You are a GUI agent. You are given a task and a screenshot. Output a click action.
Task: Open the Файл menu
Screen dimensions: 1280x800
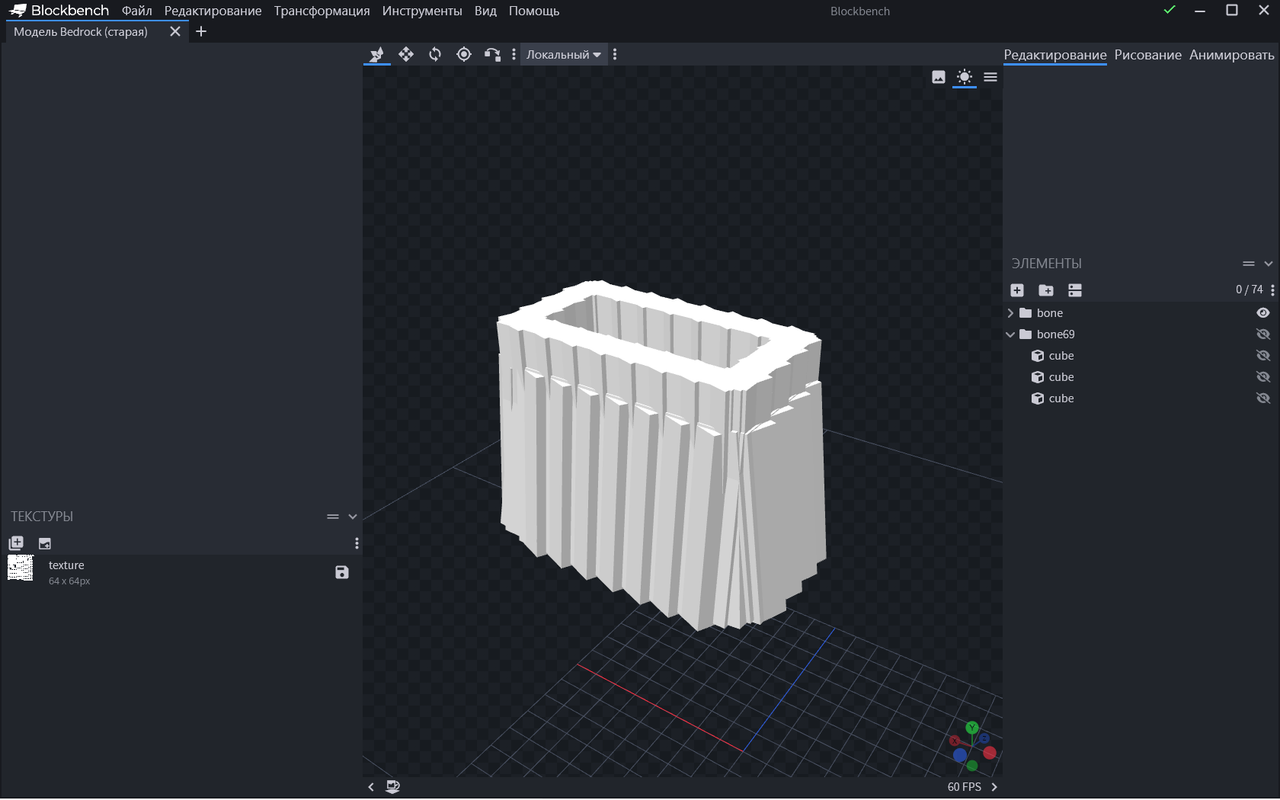(x=137, y=11)
